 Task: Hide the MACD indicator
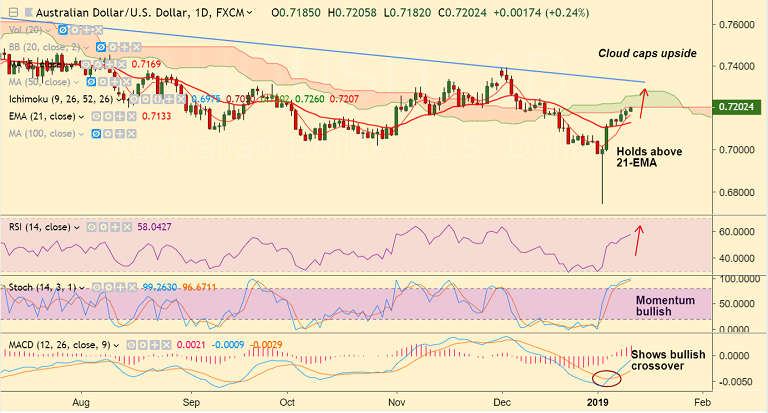pos(131,345)
